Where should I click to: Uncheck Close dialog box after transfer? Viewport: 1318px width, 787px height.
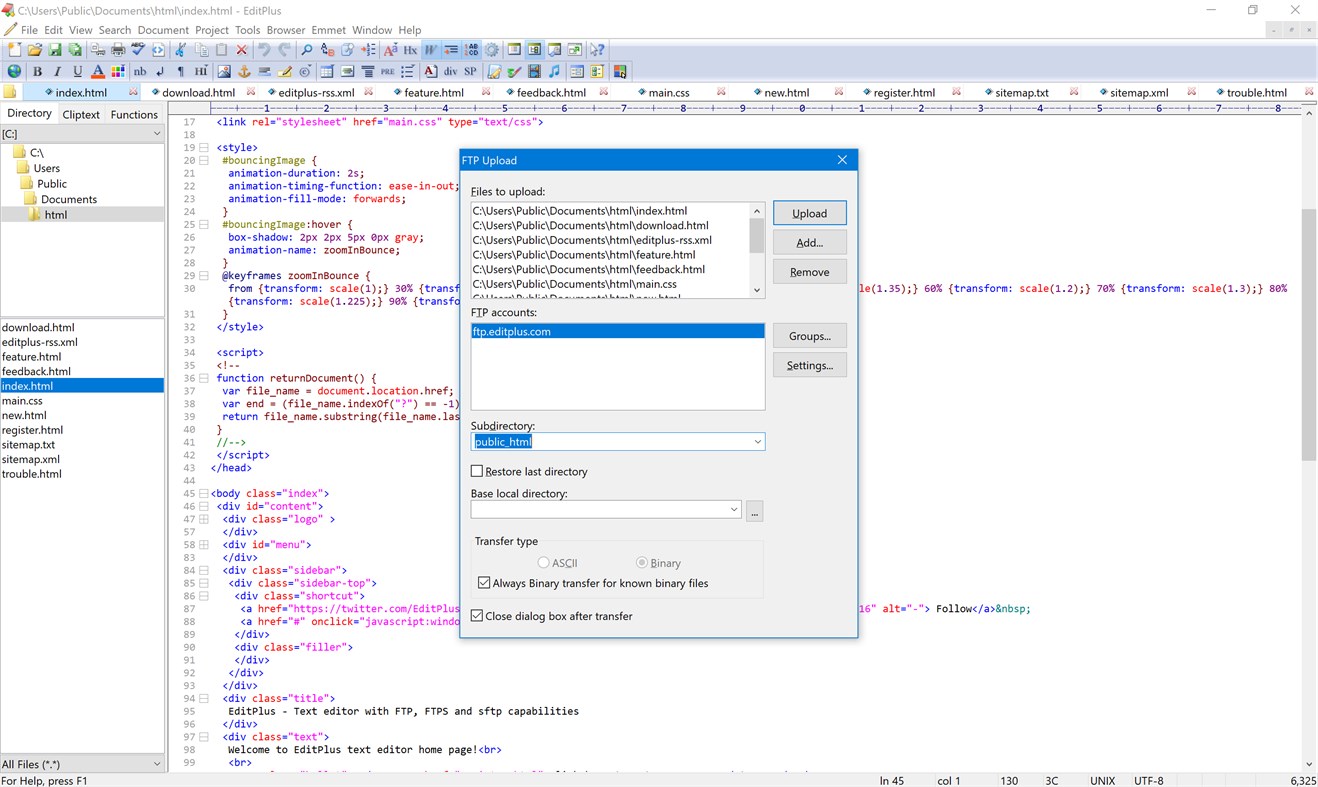click(x=477, y=616)
